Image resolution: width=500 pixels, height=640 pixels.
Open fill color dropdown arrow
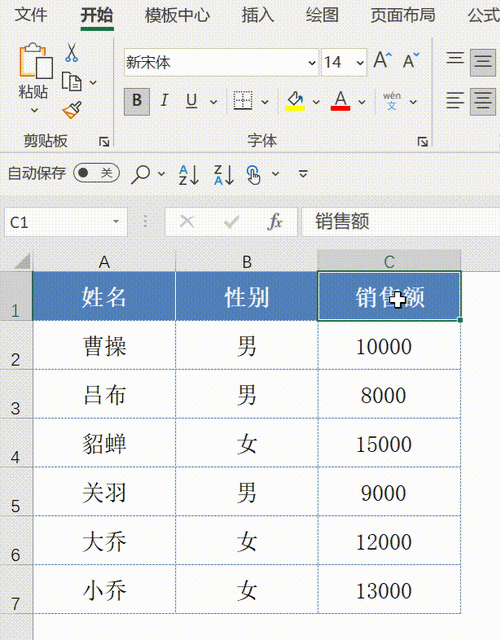[316, 102]
